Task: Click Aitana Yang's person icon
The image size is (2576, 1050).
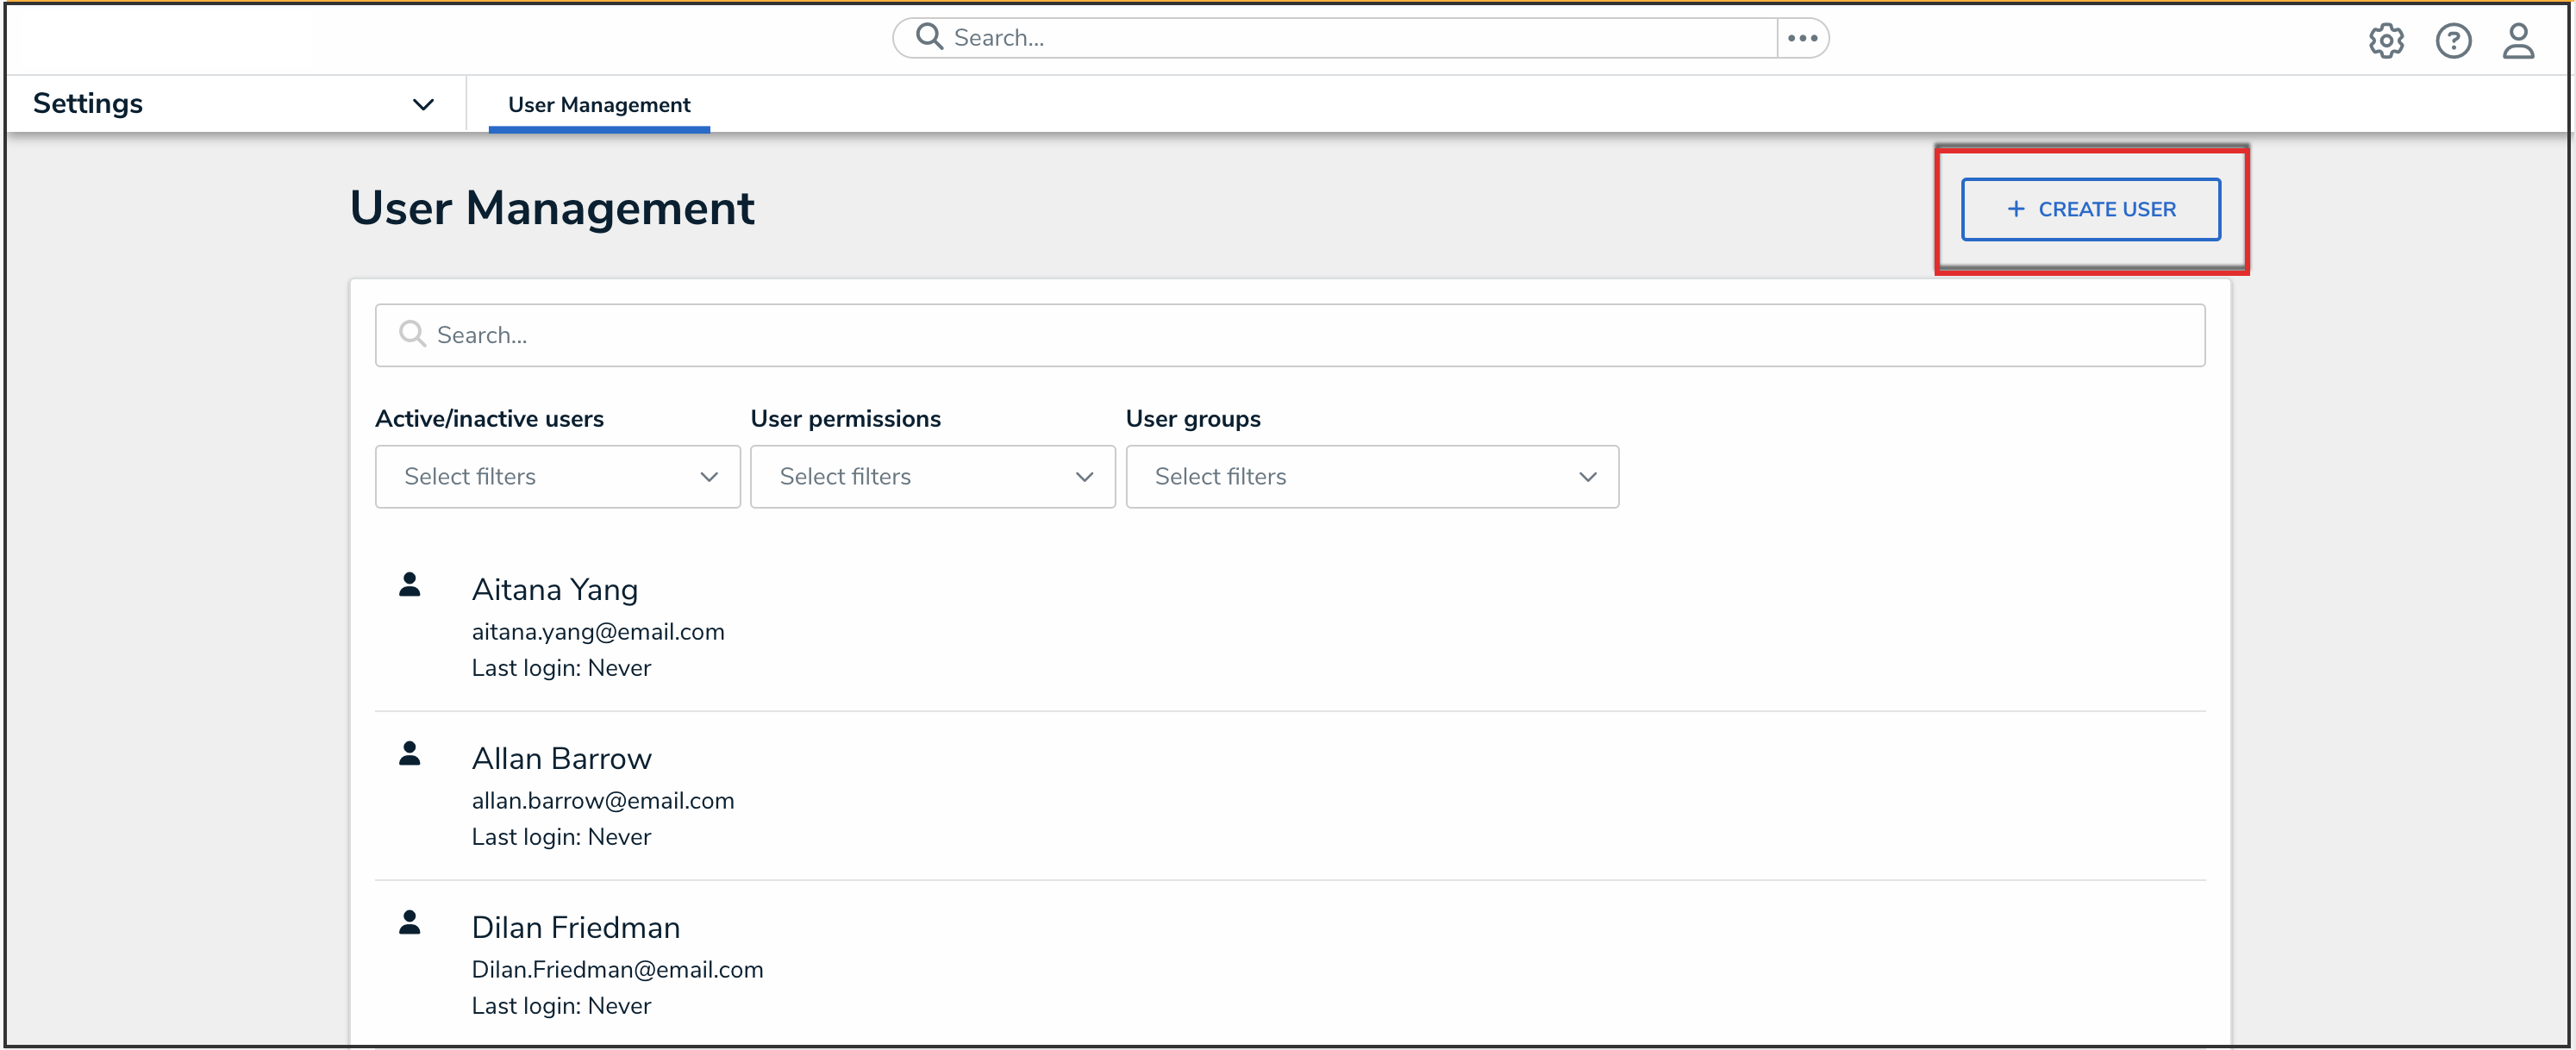Action: point(410,585)
